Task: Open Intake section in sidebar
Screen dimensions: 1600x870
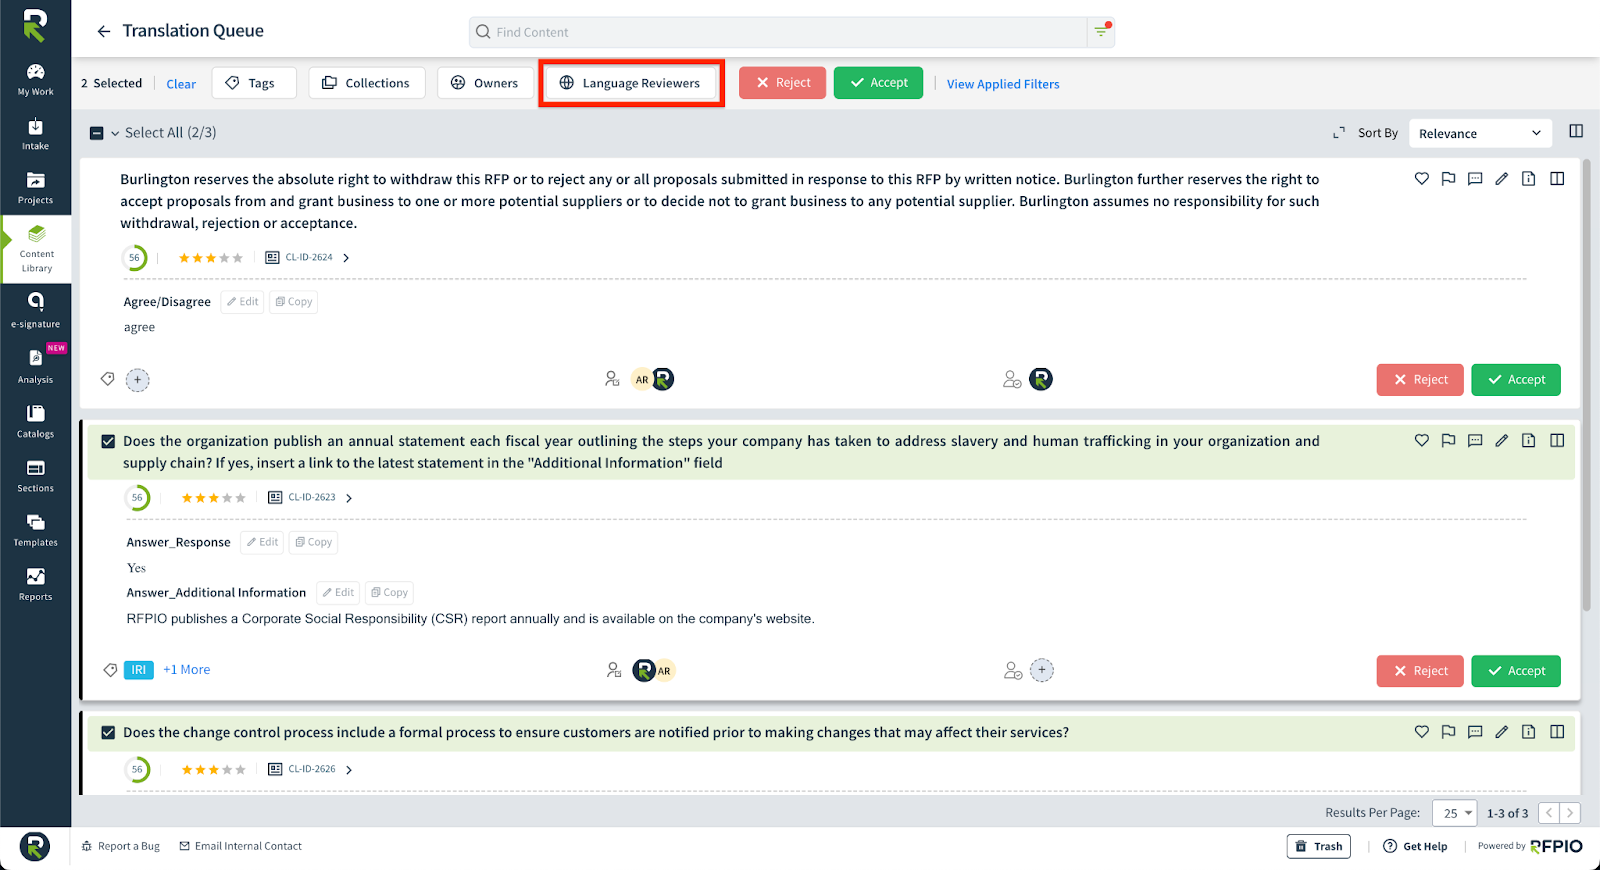Action: tap(35, 134)
